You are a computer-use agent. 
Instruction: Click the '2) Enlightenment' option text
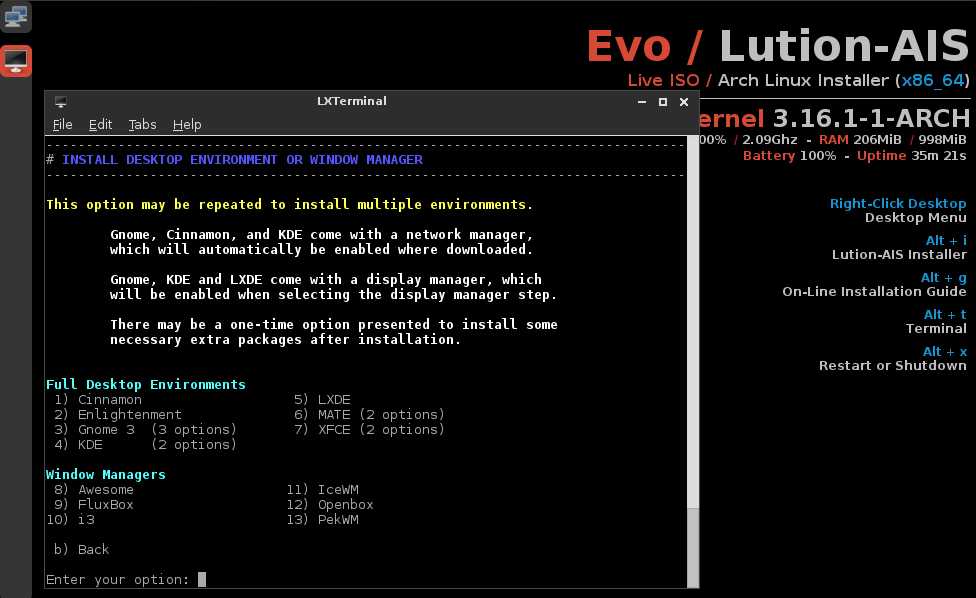(x=118, y=414)
